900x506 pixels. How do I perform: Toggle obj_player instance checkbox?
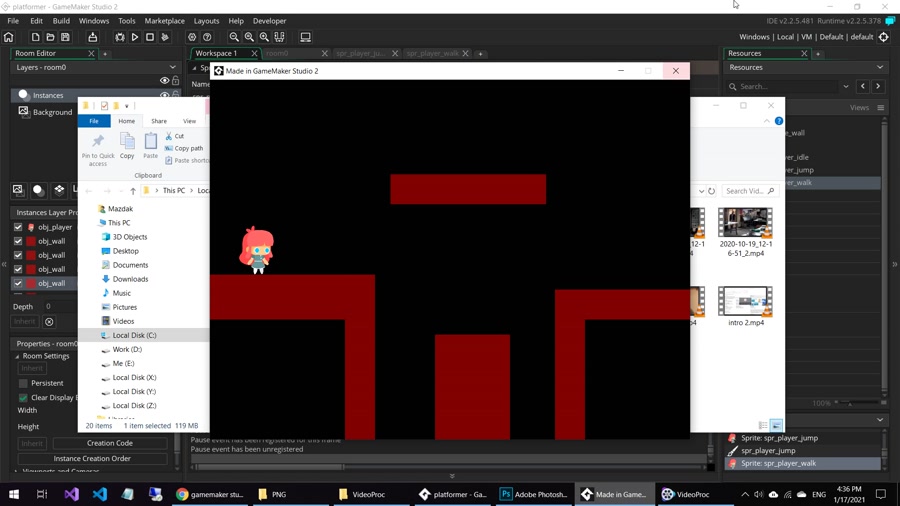[x=18, y=227]
